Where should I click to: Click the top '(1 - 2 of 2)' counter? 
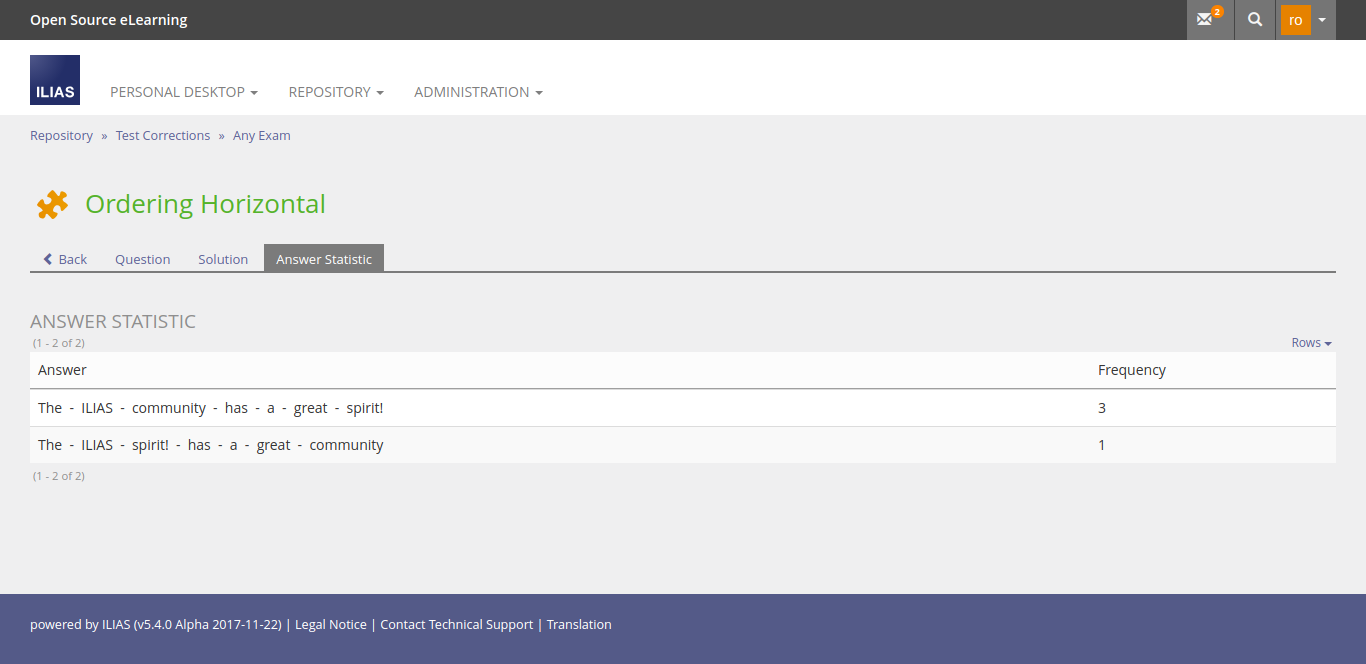click(59, 343)
